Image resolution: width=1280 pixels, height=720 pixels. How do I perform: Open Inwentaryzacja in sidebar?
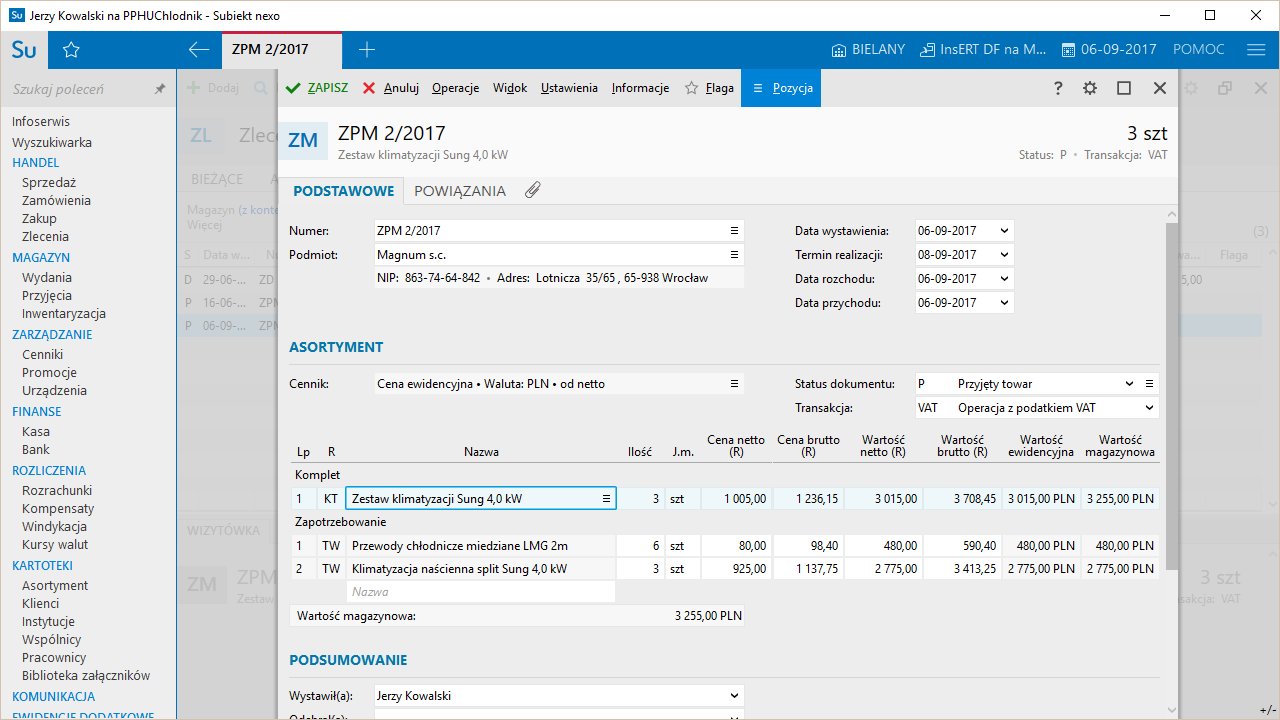coord(64,314)
